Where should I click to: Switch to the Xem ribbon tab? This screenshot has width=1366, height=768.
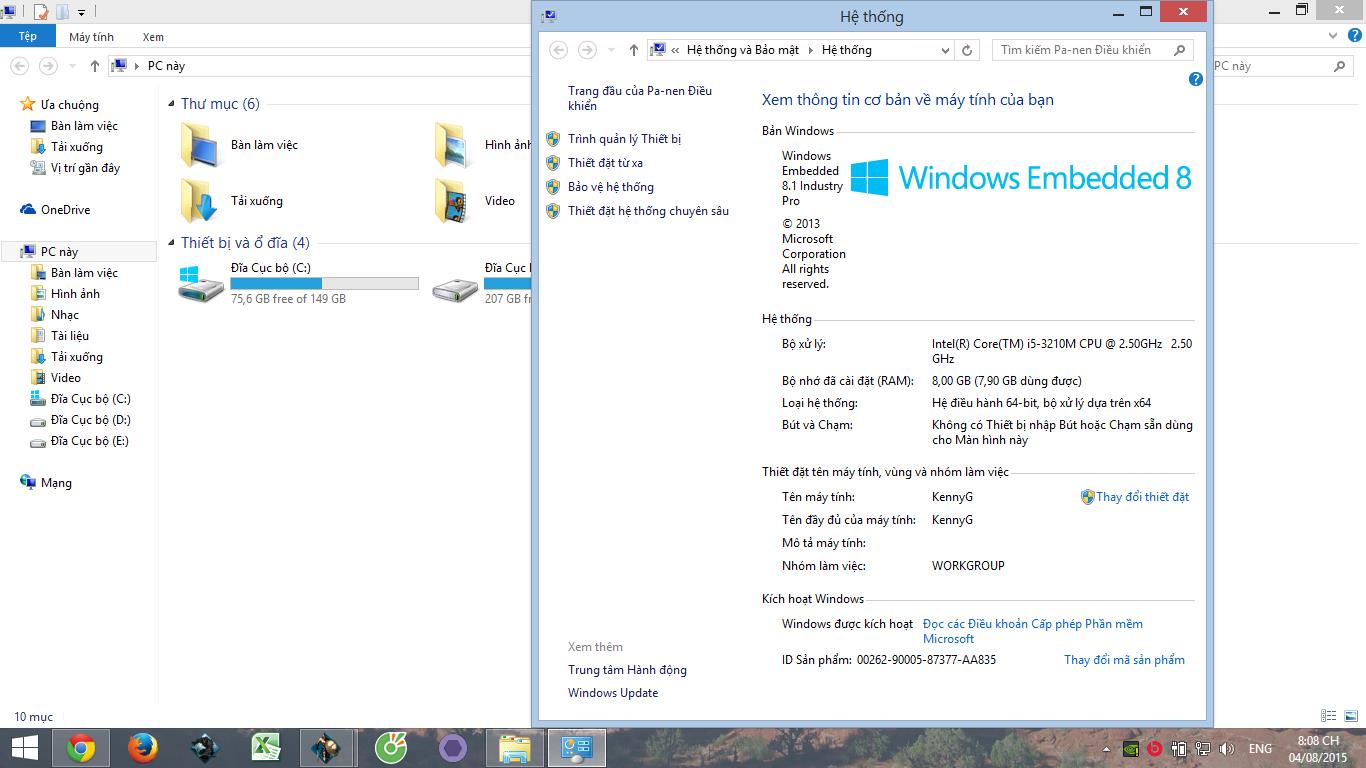point(153,37)
